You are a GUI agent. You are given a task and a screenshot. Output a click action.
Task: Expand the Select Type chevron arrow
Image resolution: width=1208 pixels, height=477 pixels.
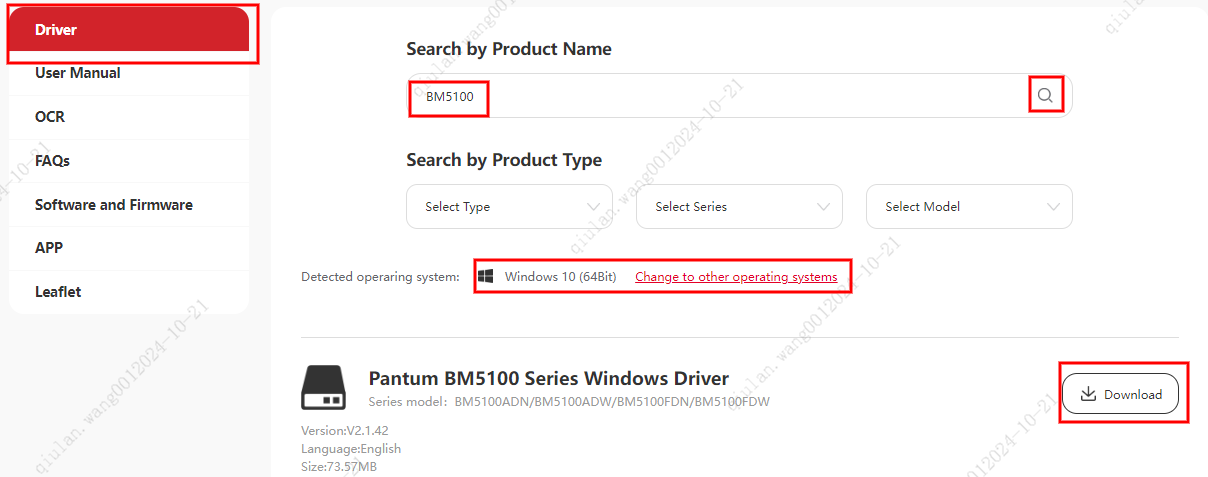tap(593, 207)
